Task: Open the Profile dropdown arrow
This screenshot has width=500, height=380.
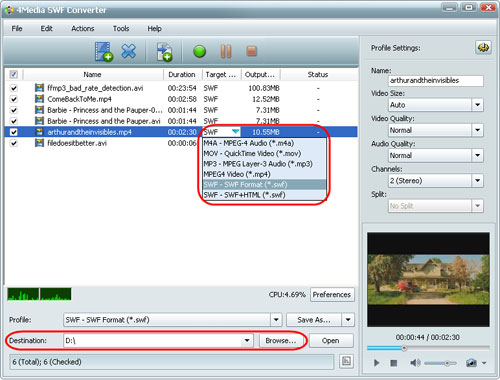Action: tap(276, 320)
